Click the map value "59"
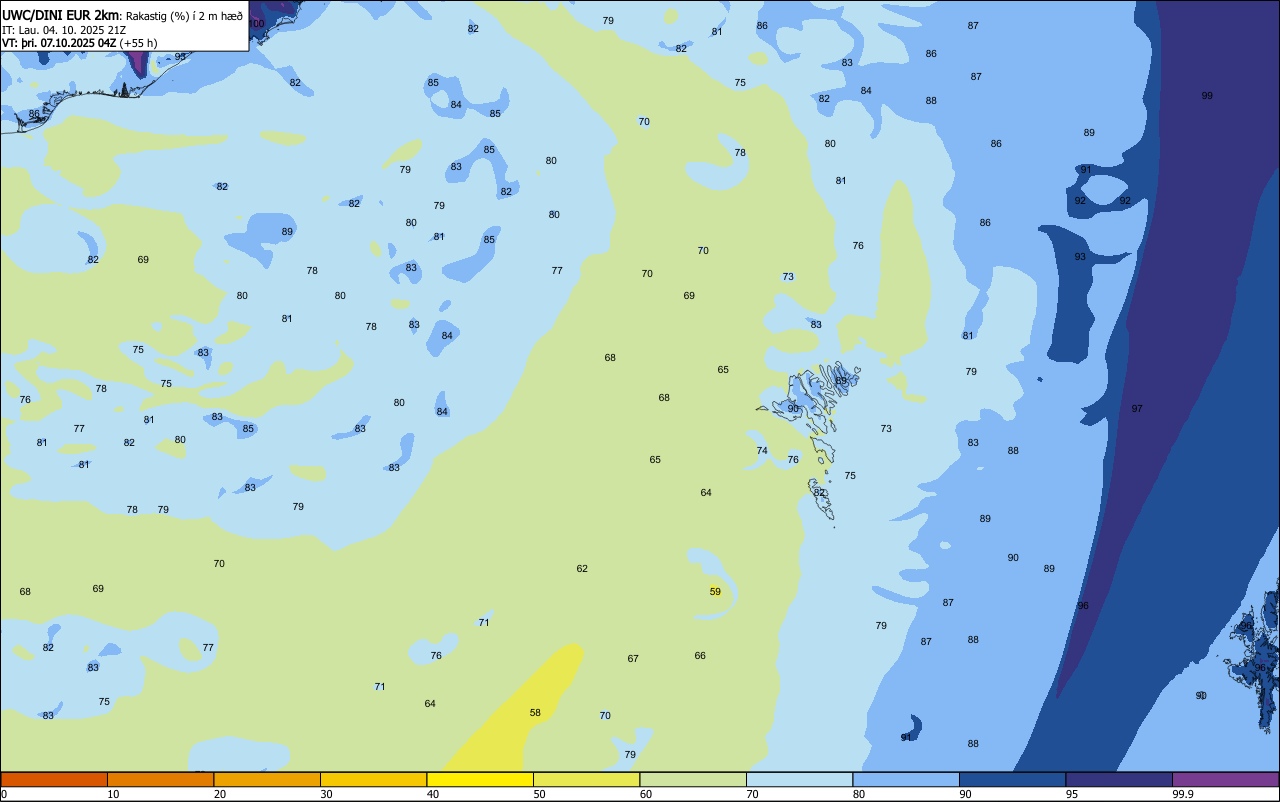1280x802 pixels. coord(715,591)
